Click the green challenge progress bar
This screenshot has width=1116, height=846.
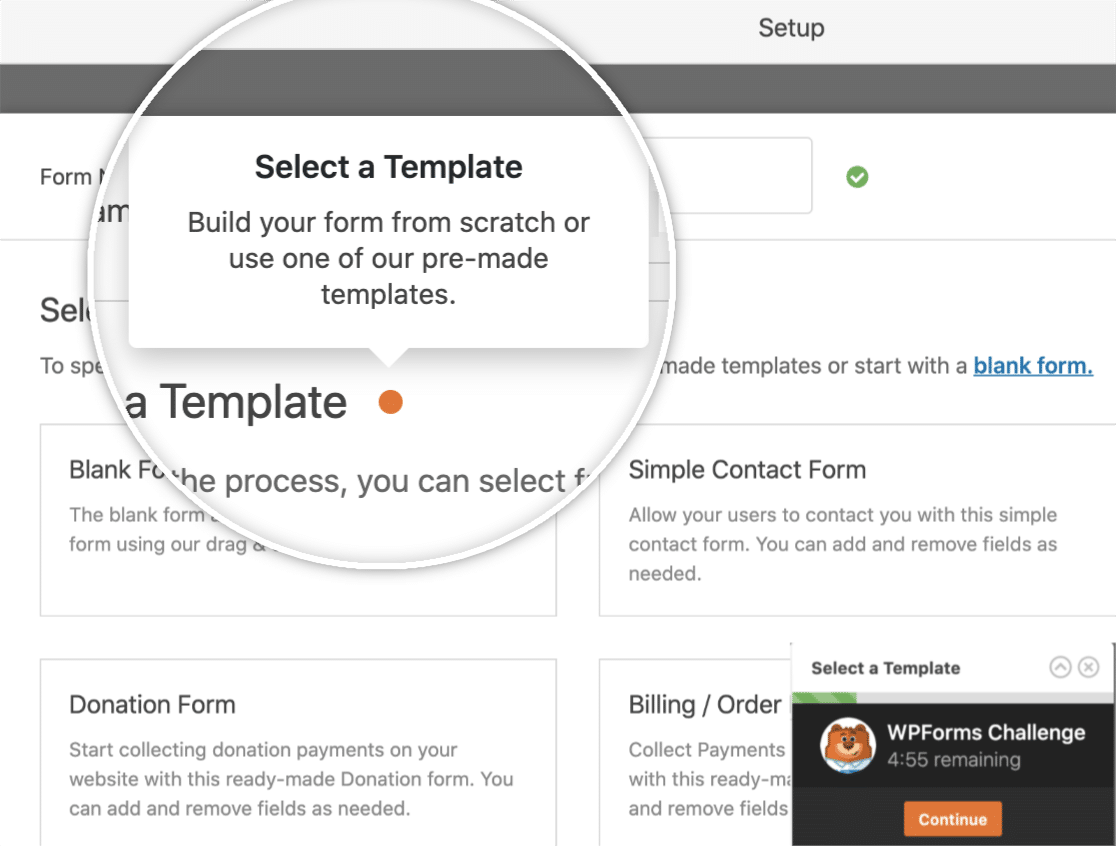click(x=825, y=697)
